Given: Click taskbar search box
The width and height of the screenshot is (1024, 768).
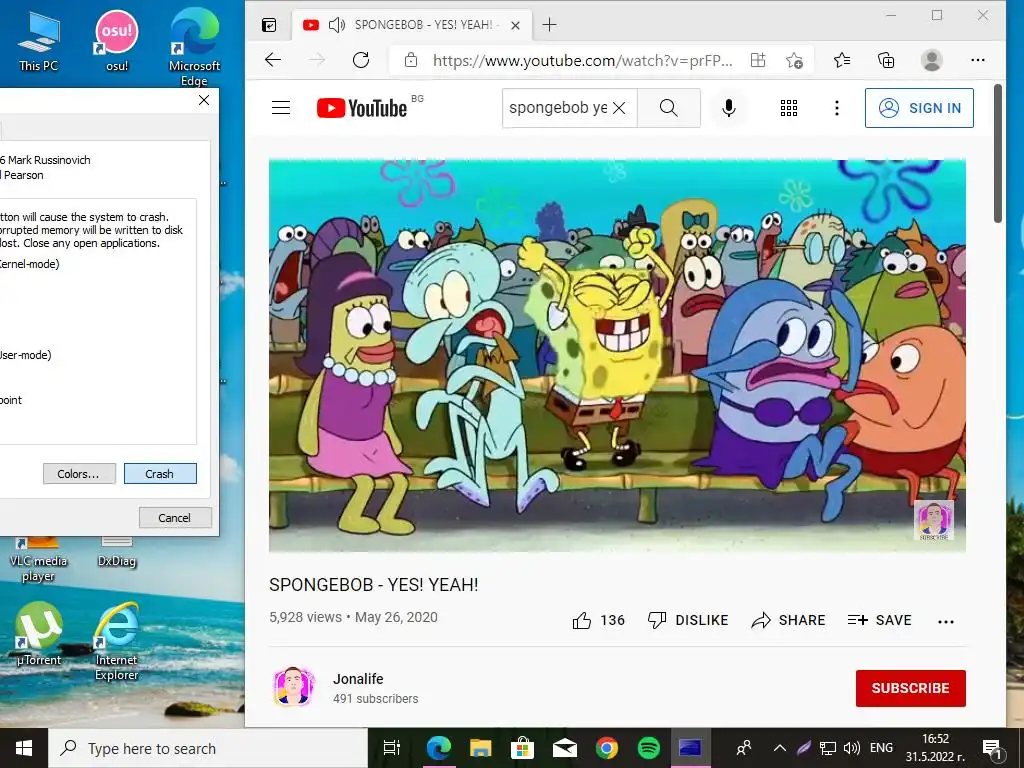Looking at the screenshot, I should point(208,748).
